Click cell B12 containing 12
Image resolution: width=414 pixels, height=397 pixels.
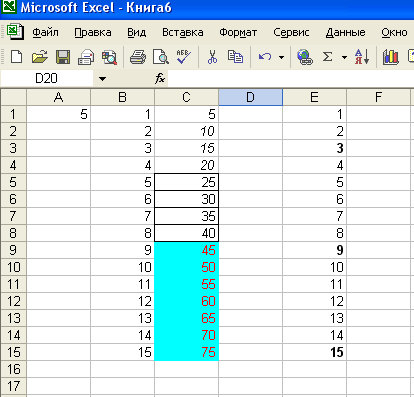click(x=122, y=301)
